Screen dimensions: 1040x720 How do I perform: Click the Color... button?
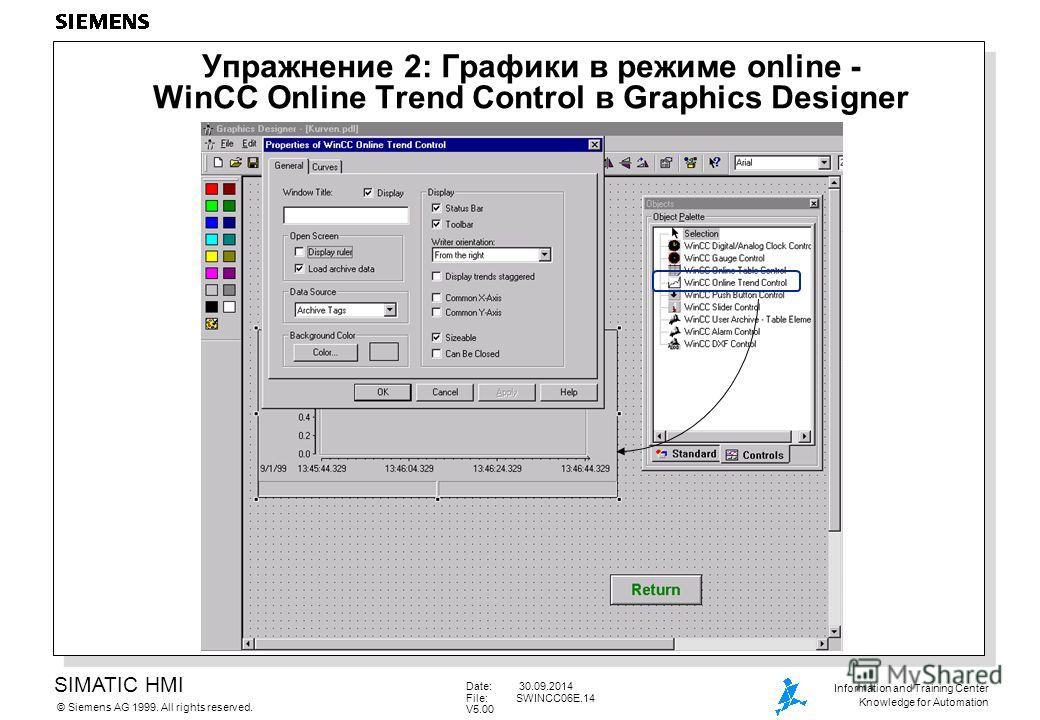pos(325,352)
